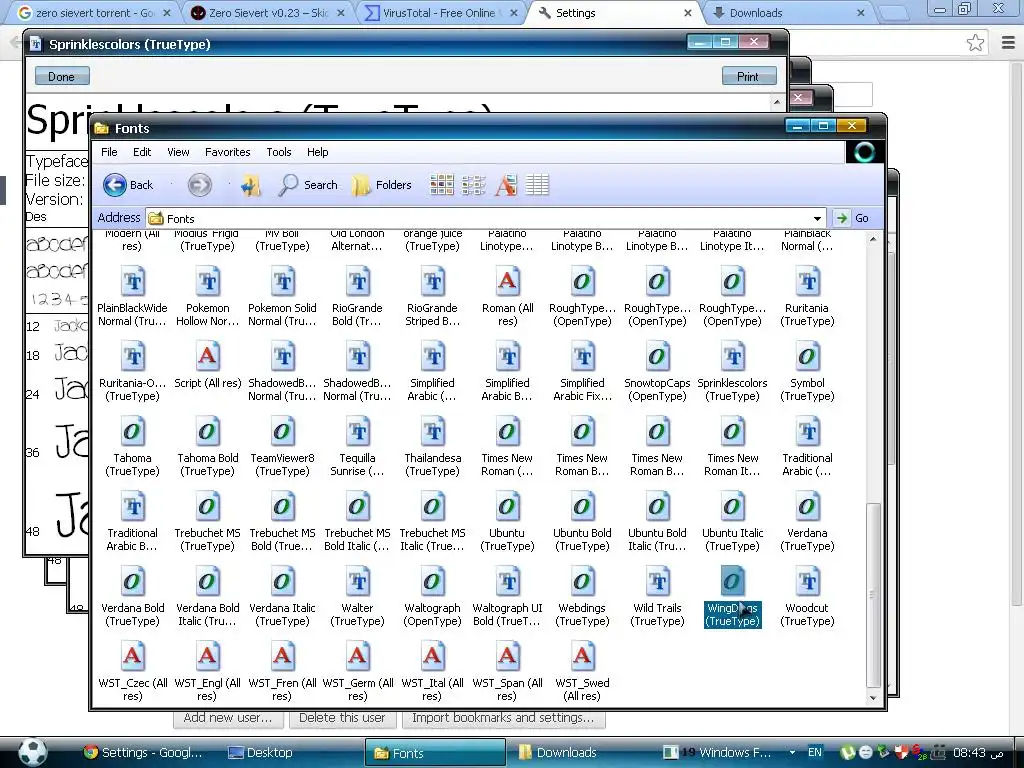The width and height of the screenshot is (1024, 768).
Task: Select the Script (All res) font
Action: click(208, 366)
